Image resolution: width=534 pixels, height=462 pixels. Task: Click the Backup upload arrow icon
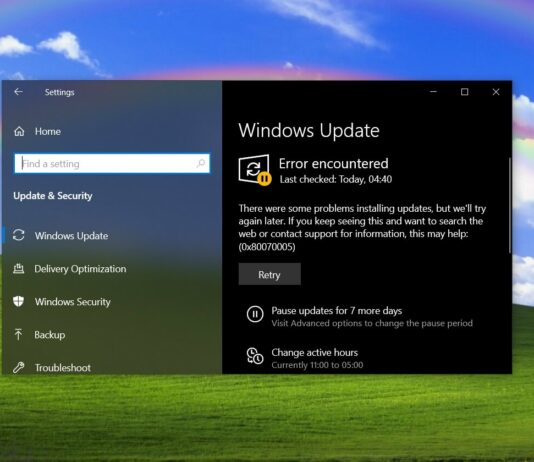coord(18,334)
